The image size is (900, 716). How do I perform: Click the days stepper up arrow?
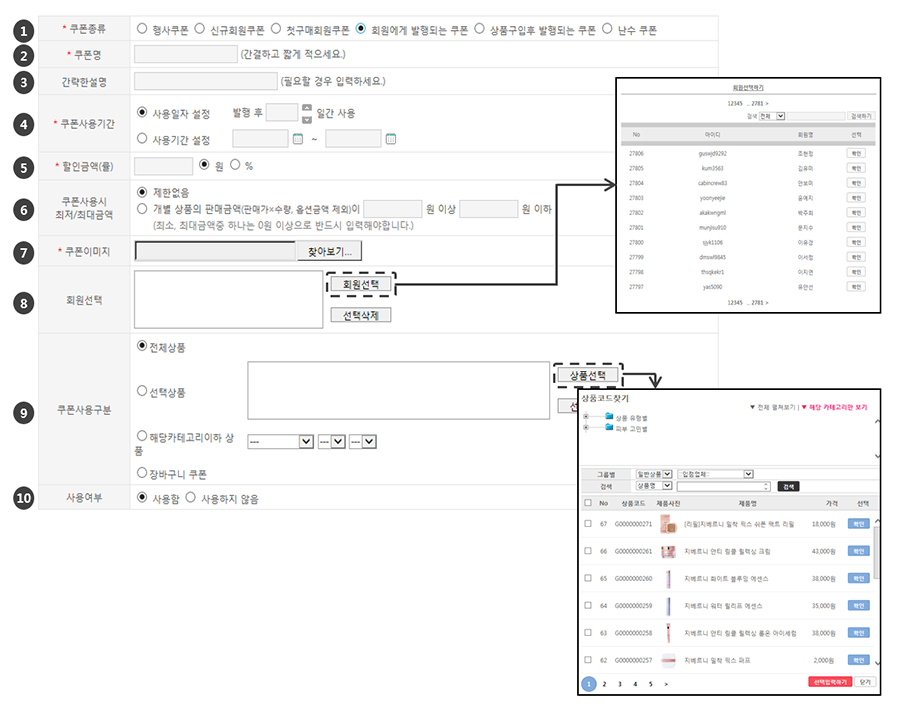[306, 108]
